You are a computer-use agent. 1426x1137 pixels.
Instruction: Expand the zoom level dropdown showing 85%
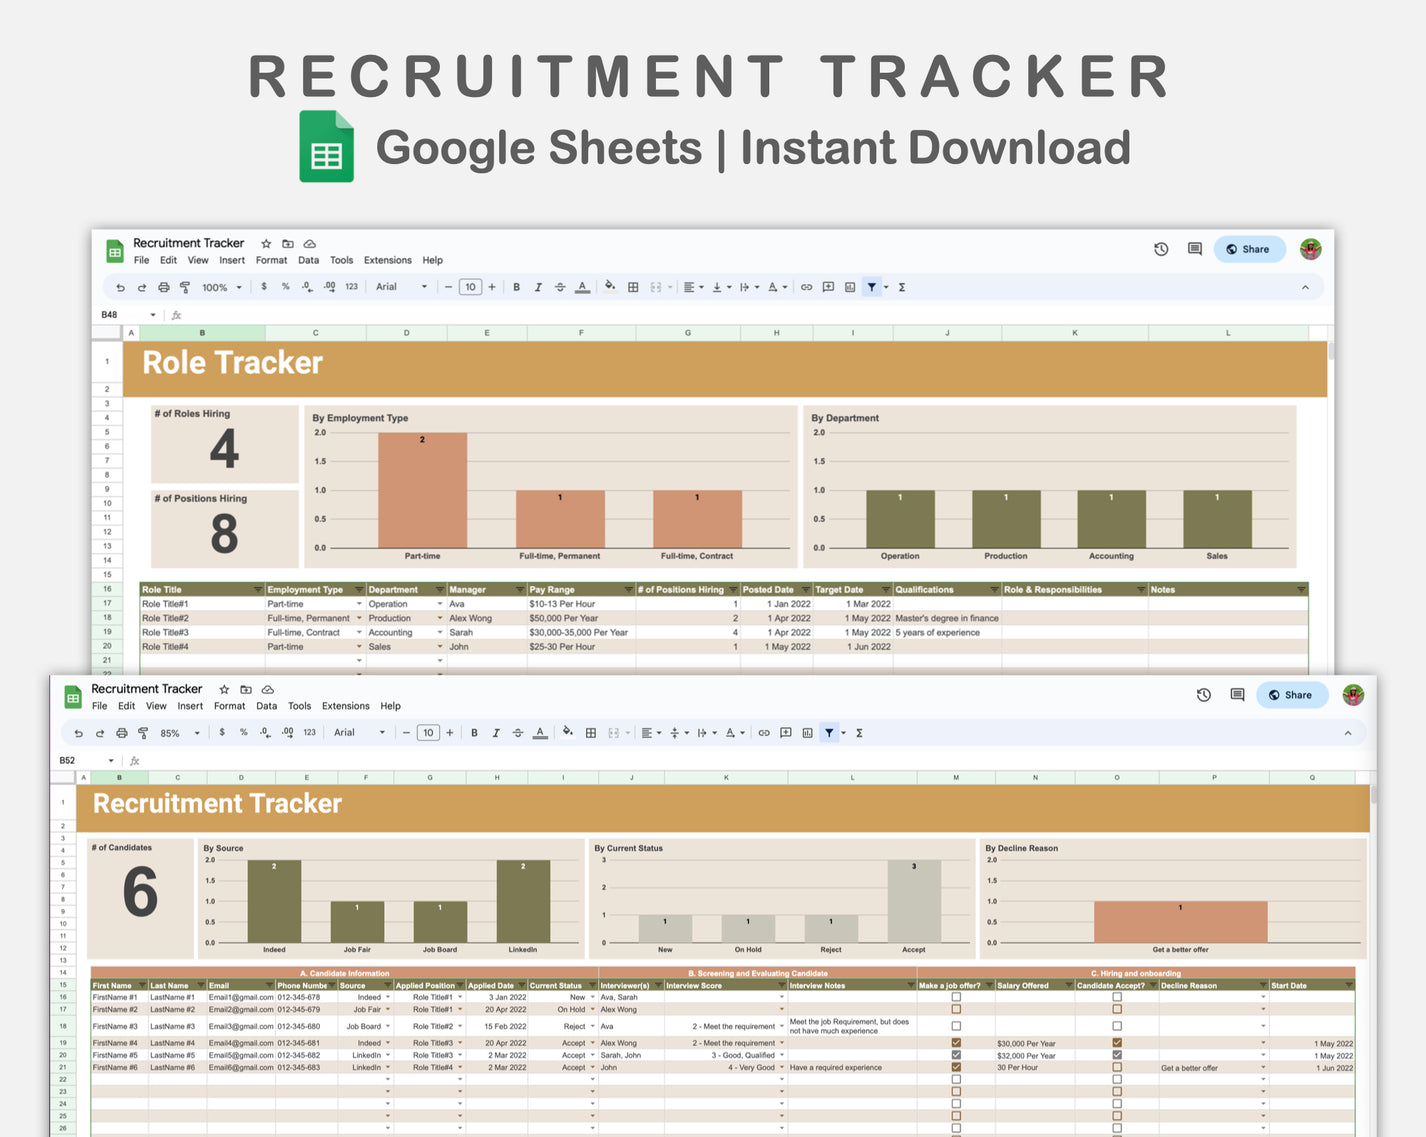click(178, 732)
